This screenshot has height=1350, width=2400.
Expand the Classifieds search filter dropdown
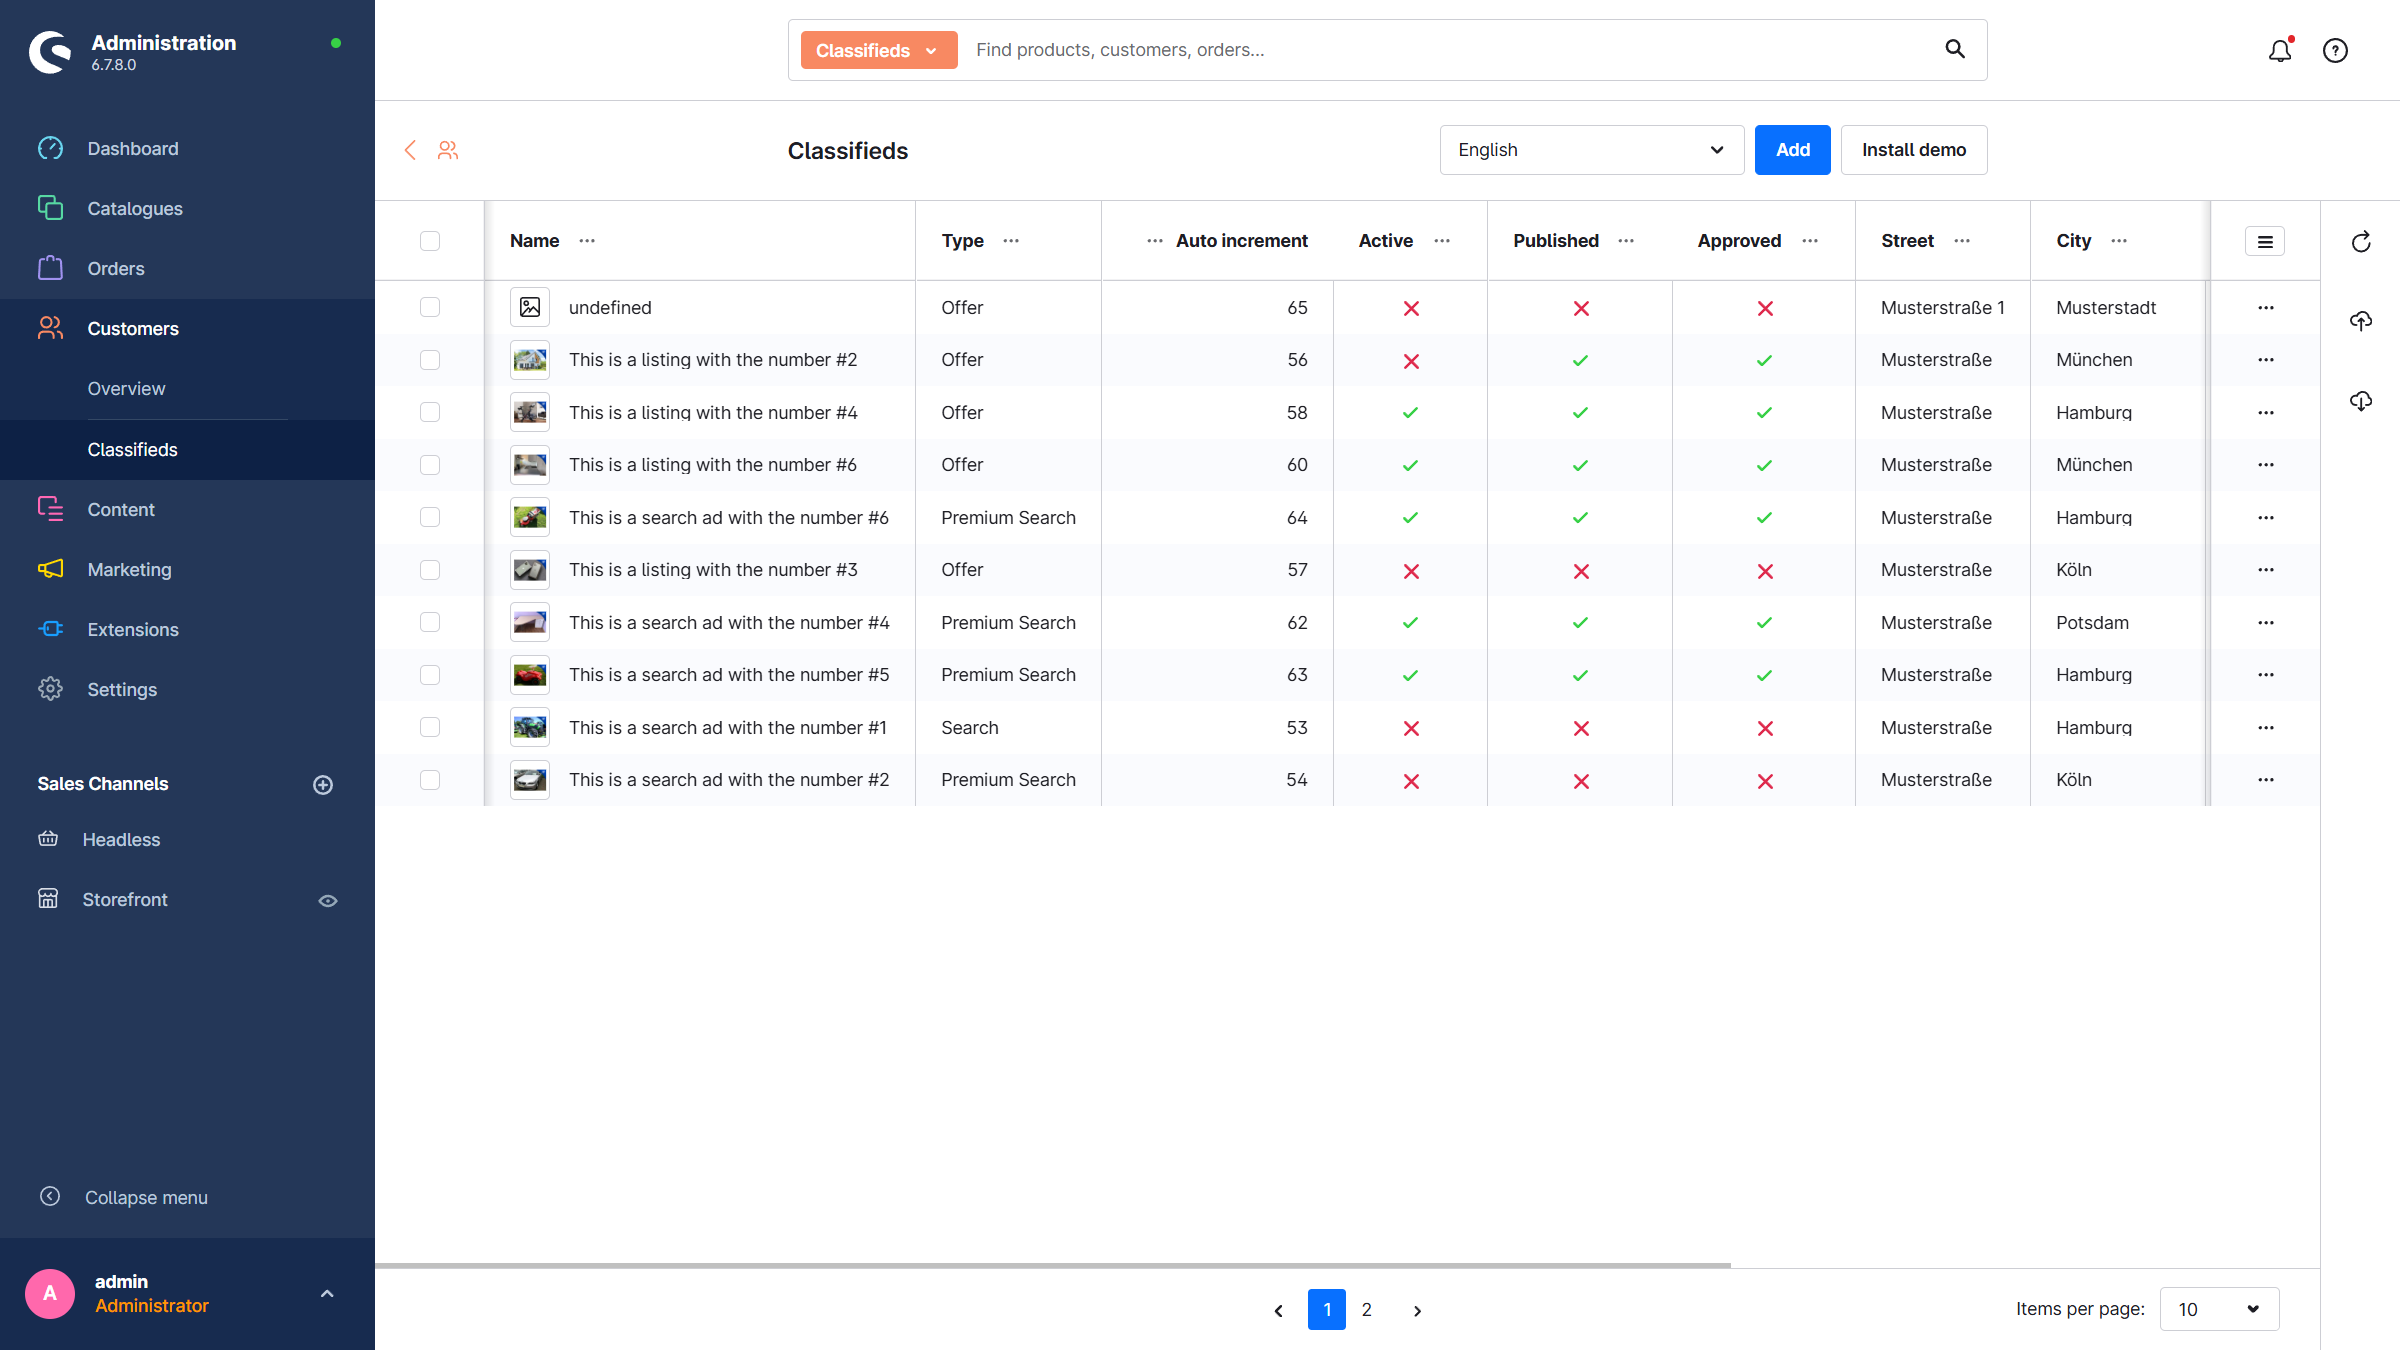pyautogui.click(x=878, y=50)
